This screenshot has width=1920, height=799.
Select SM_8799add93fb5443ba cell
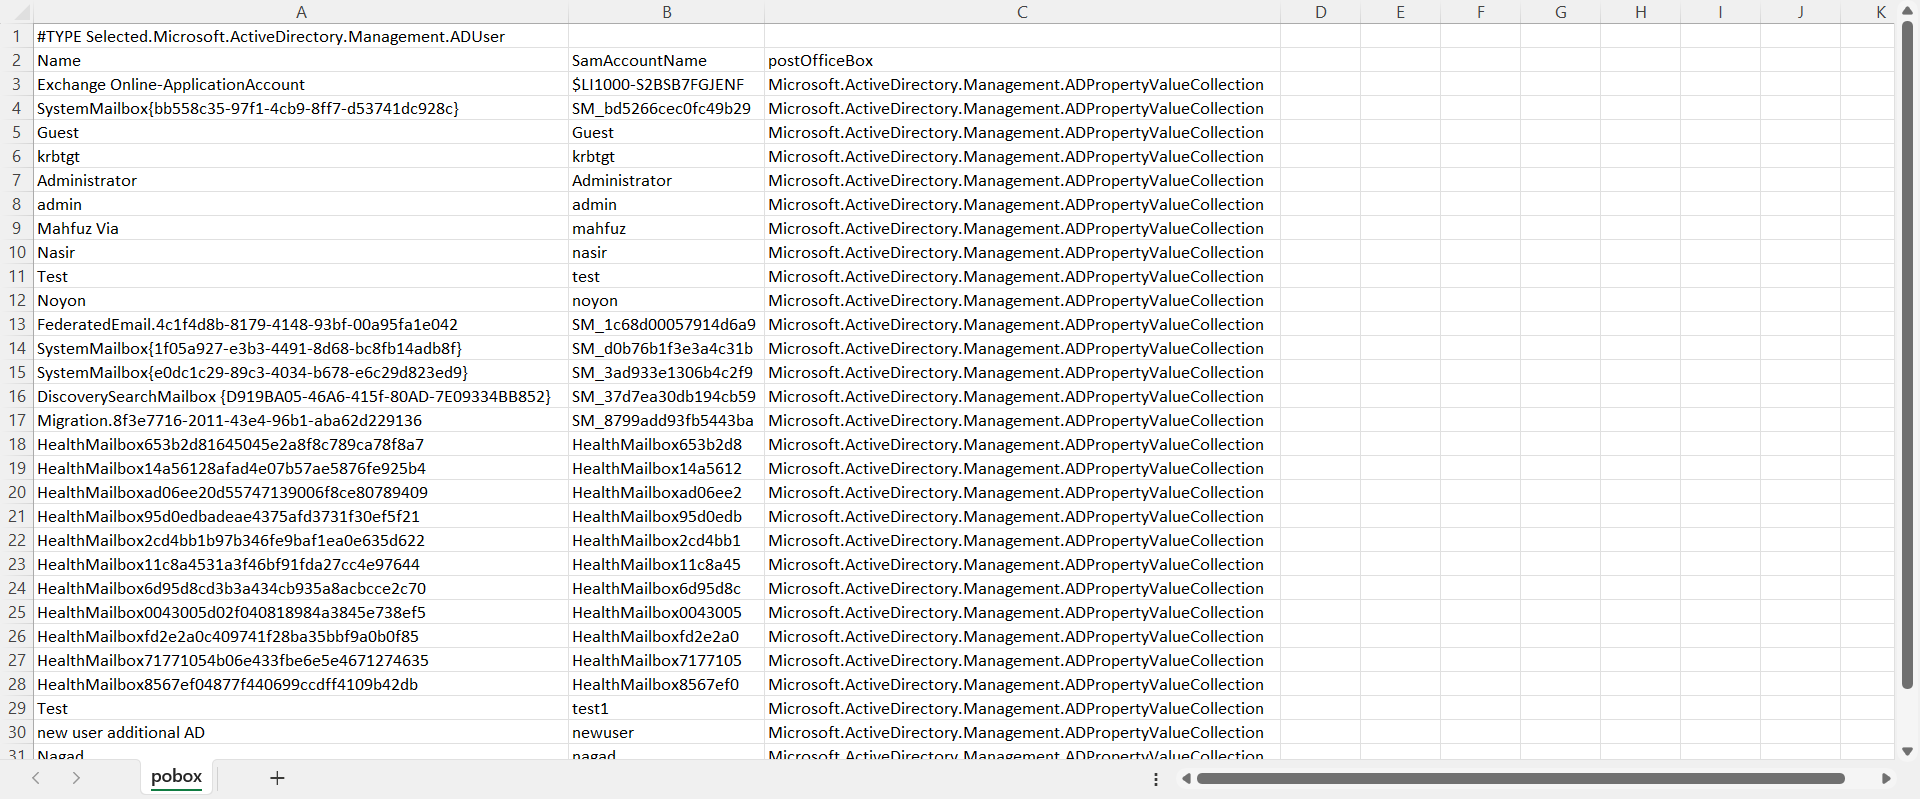coord(666,420)
